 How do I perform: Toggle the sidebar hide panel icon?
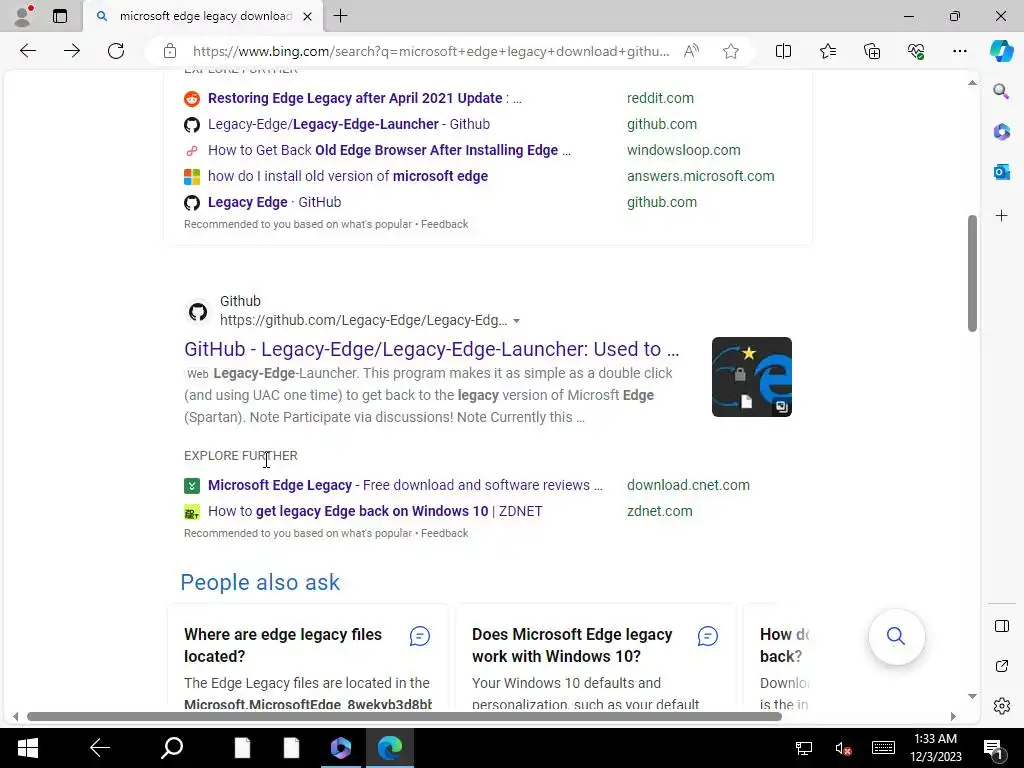point(1001,626)
